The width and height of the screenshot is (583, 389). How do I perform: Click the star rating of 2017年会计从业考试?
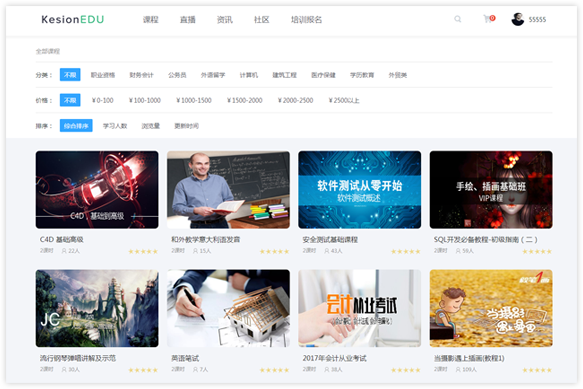pos(406,370)
